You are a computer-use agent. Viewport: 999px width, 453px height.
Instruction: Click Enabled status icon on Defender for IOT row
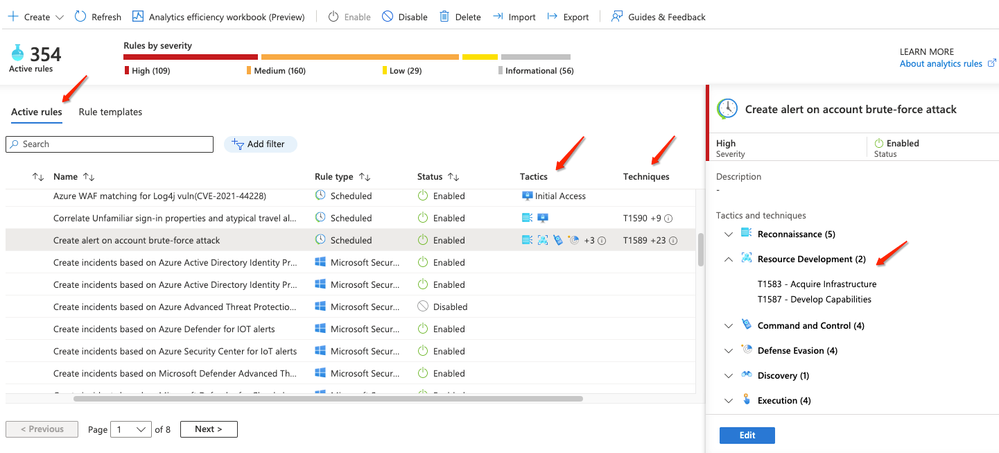(422, 329)
